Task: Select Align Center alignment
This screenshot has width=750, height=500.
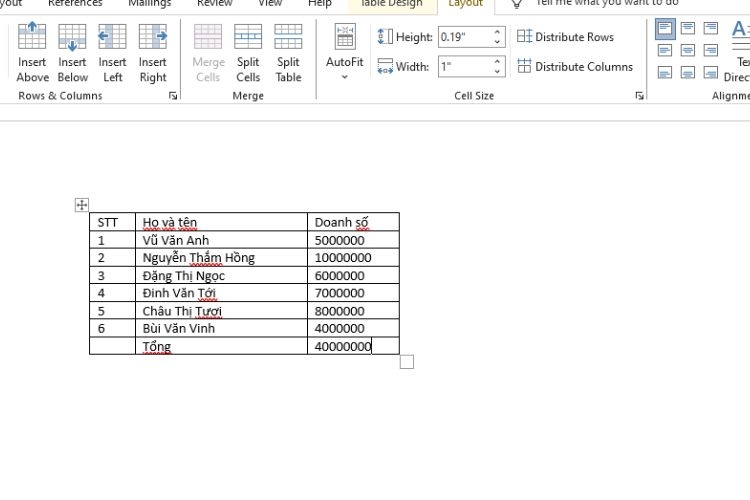Action: 688,50
